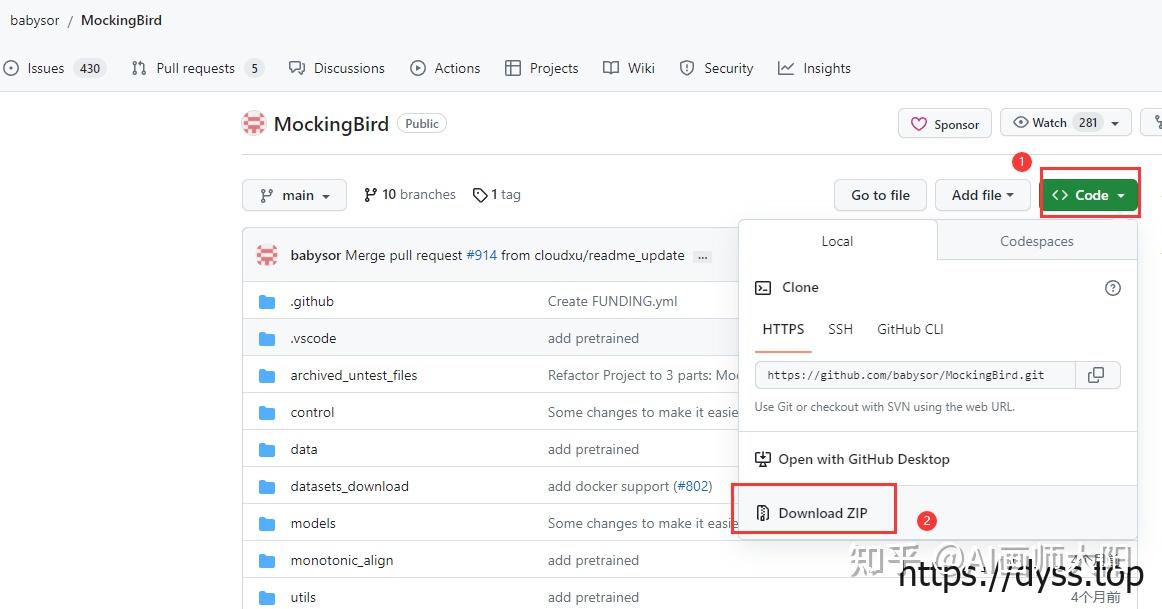Select the SSH clone tab
Viewport: 1162px width, 609px height.
pyautogui.click(x=840, y=329)
